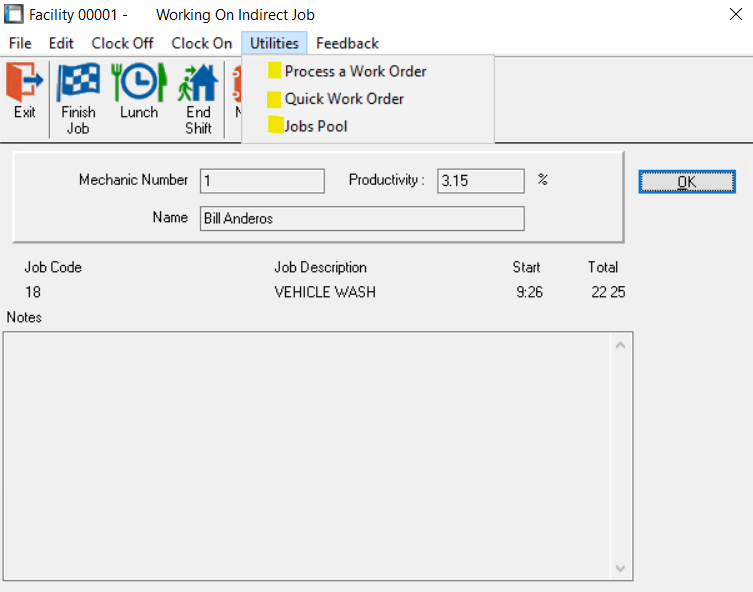Open the File menu
753x592 pixels.
tap(20, 43)
